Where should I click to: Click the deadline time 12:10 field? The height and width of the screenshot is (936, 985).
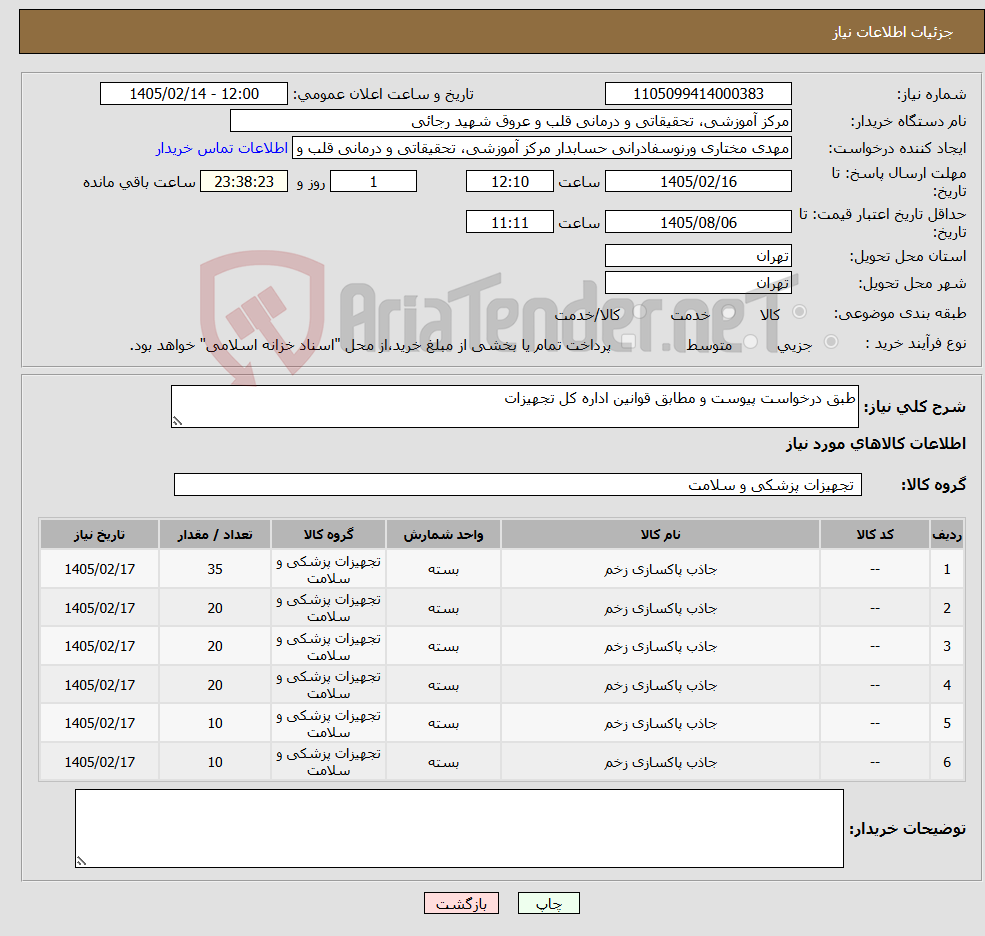(x=509, y=182)
